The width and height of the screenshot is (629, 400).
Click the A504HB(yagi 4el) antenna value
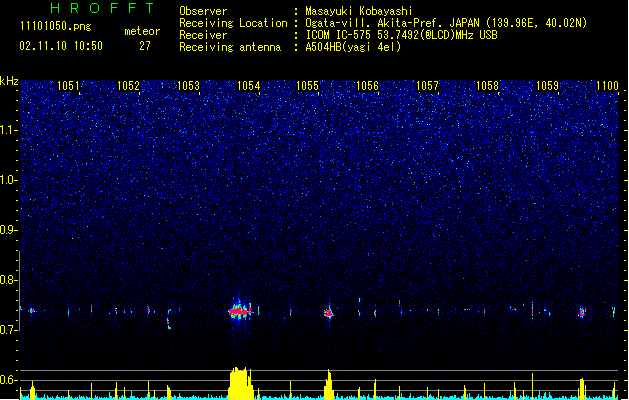(x=353, y=47)
